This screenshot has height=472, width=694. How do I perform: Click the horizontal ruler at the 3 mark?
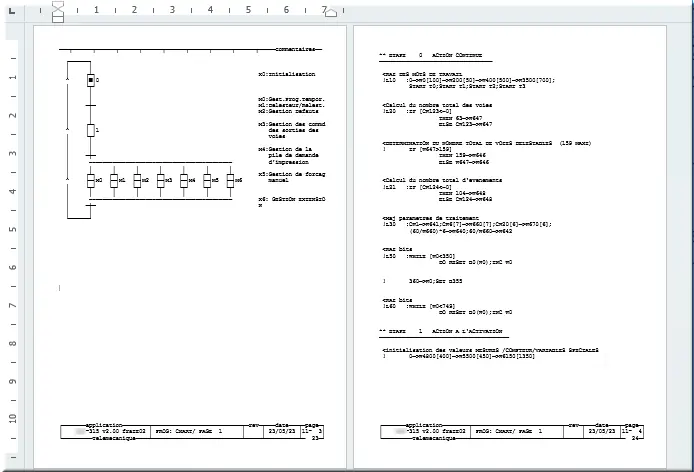pos(172,10)
